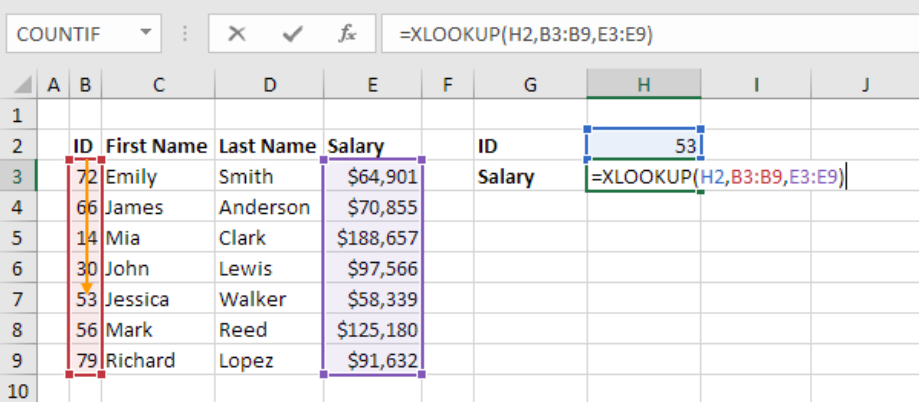Screen dimensions: 919x402
Task: Select row 5 header
Action: [x=18, y=237]
